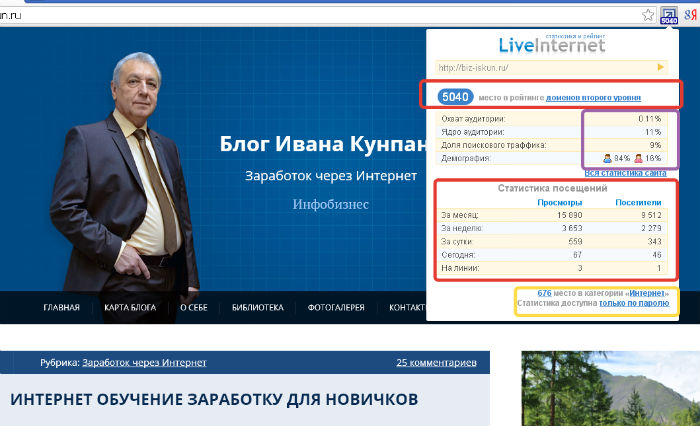Click the password-only statistics link
Image resolution: width=700 pixels, height=426 pixels.
pyautogui.click(x=634, y=303)
